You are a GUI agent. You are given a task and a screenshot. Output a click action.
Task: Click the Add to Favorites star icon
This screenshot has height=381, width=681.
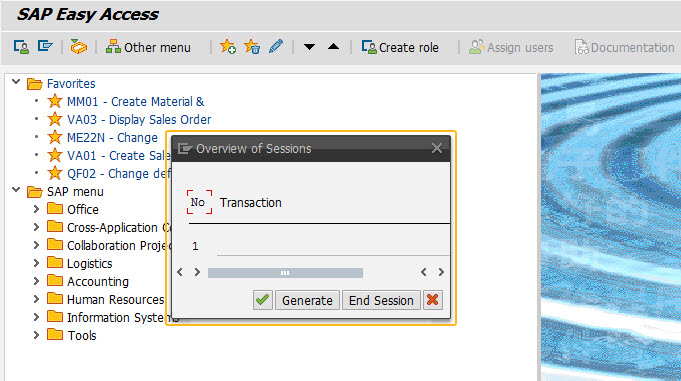point(228,46)
